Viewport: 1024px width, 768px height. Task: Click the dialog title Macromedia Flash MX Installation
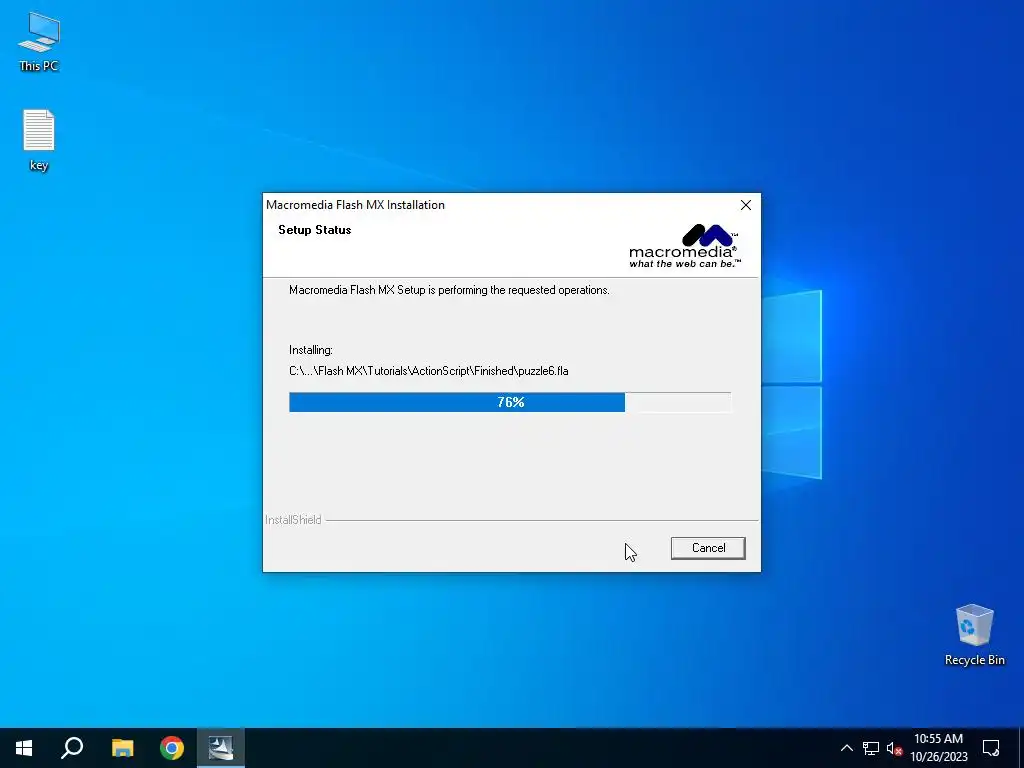point(355,205)
